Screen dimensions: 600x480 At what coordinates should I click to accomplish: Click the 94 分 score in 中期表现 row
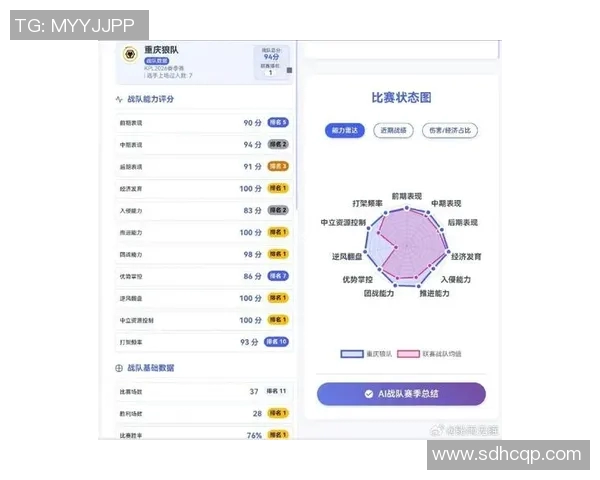pyautogui.click(x=253, y=145)
